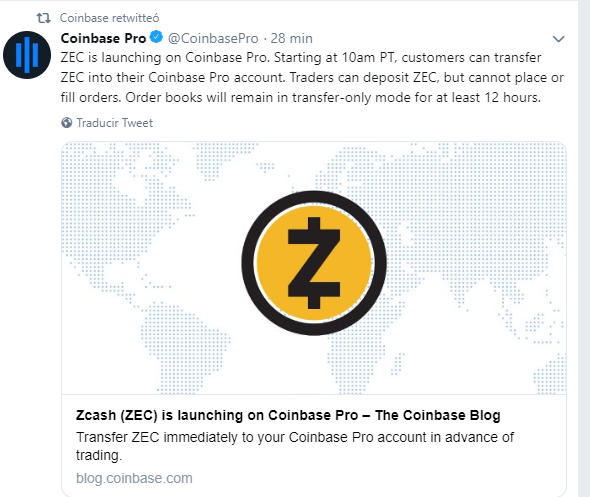Click the @CoinbasePro handle

coord(213,38)
